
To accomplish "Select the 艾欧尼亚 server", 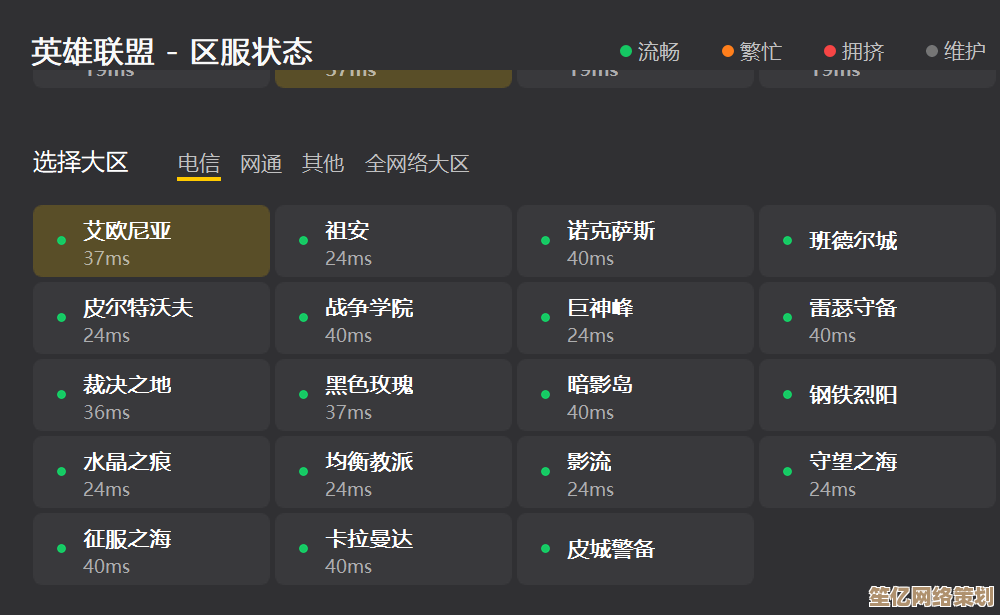I will pyautogui.click(x=151, y=241).
